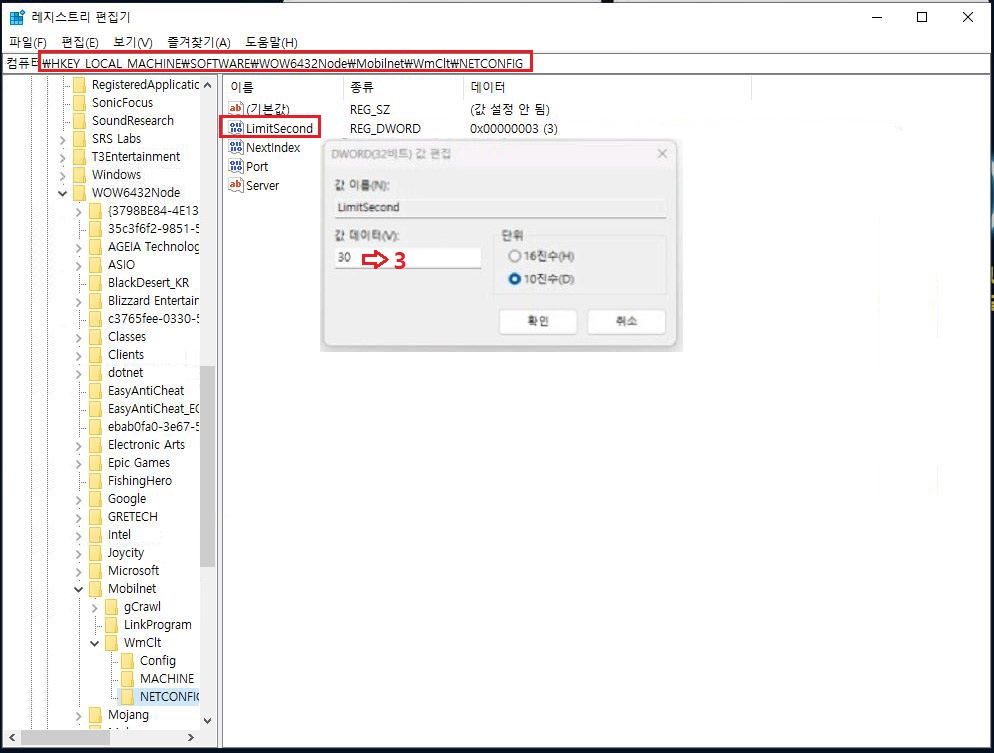Select the 10진수(D) decimal radio button
This screenshot has height=753, width=994.
[515, 279]
